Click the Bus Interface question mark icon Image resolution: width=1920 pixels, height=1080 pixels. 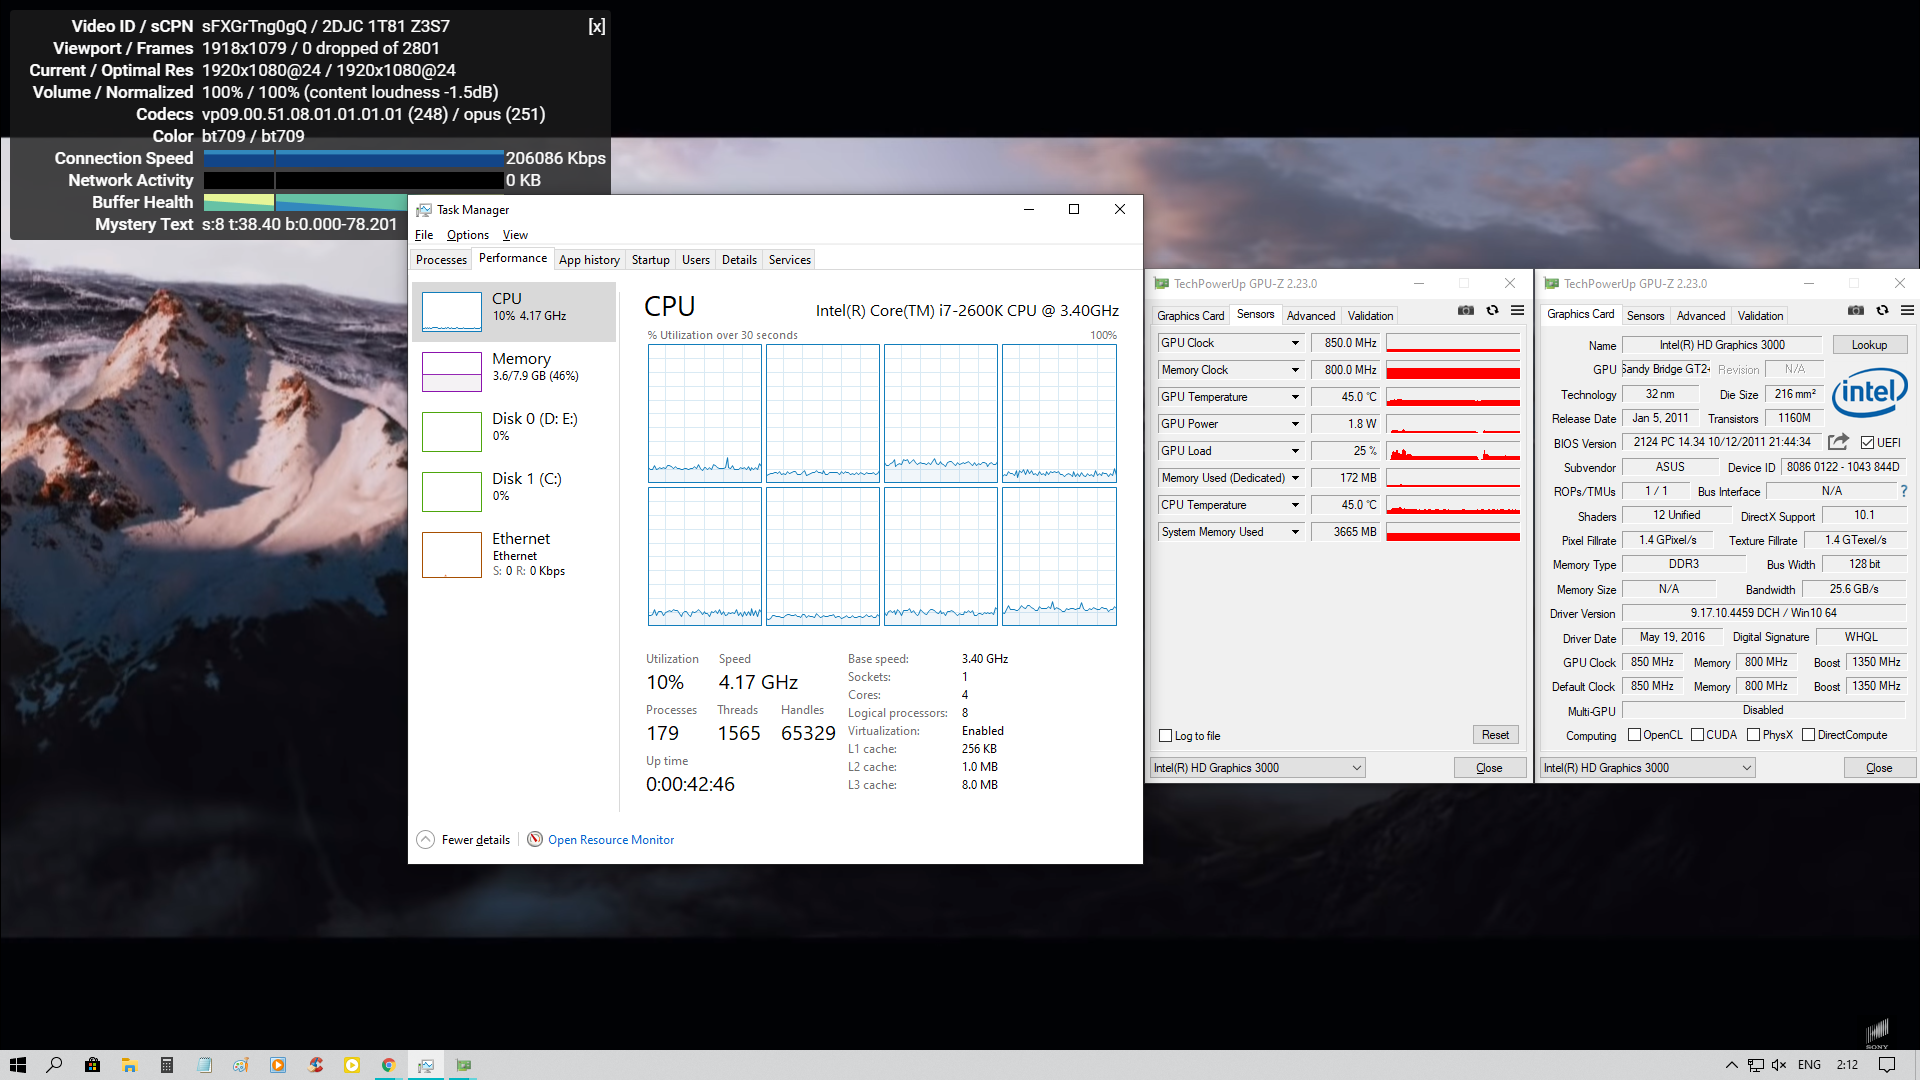coord(1903,491)
